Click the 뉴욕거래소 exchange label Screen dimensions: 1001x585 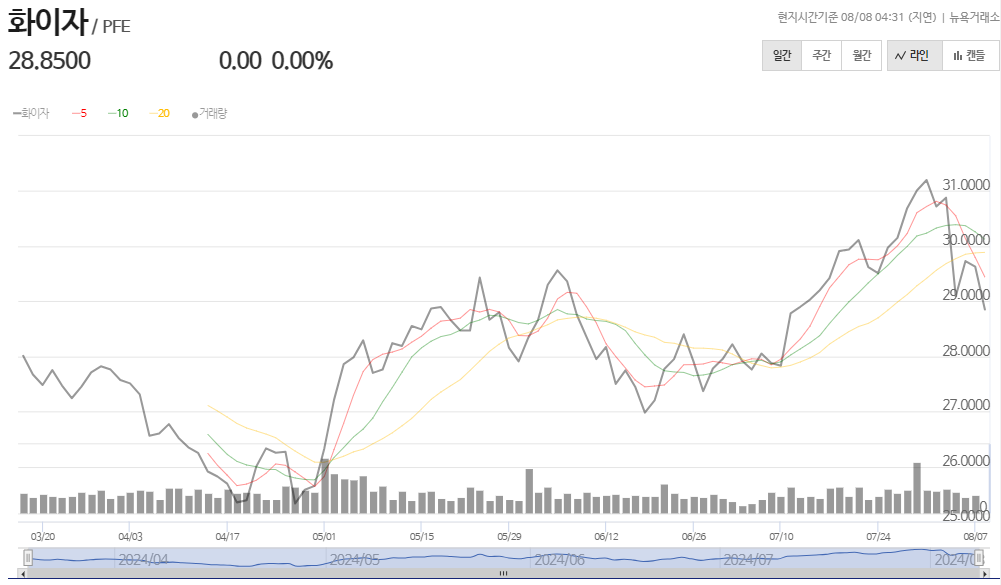pyautogui.click(x=975, y=17)
